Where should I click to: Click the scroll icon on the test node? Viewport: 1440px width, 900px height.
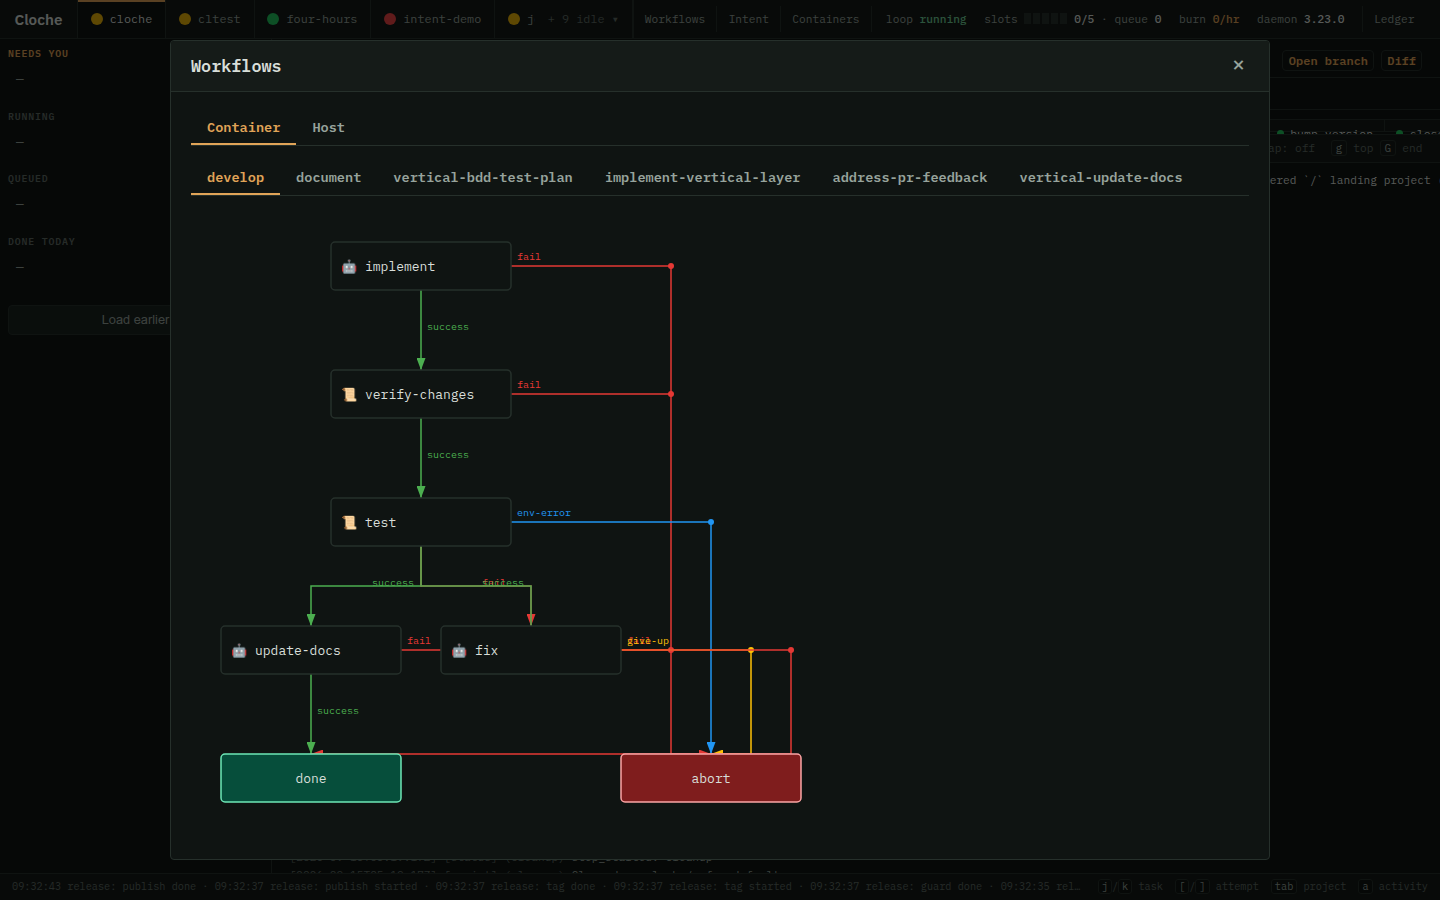pyautogui.click(x=349, y=523)
